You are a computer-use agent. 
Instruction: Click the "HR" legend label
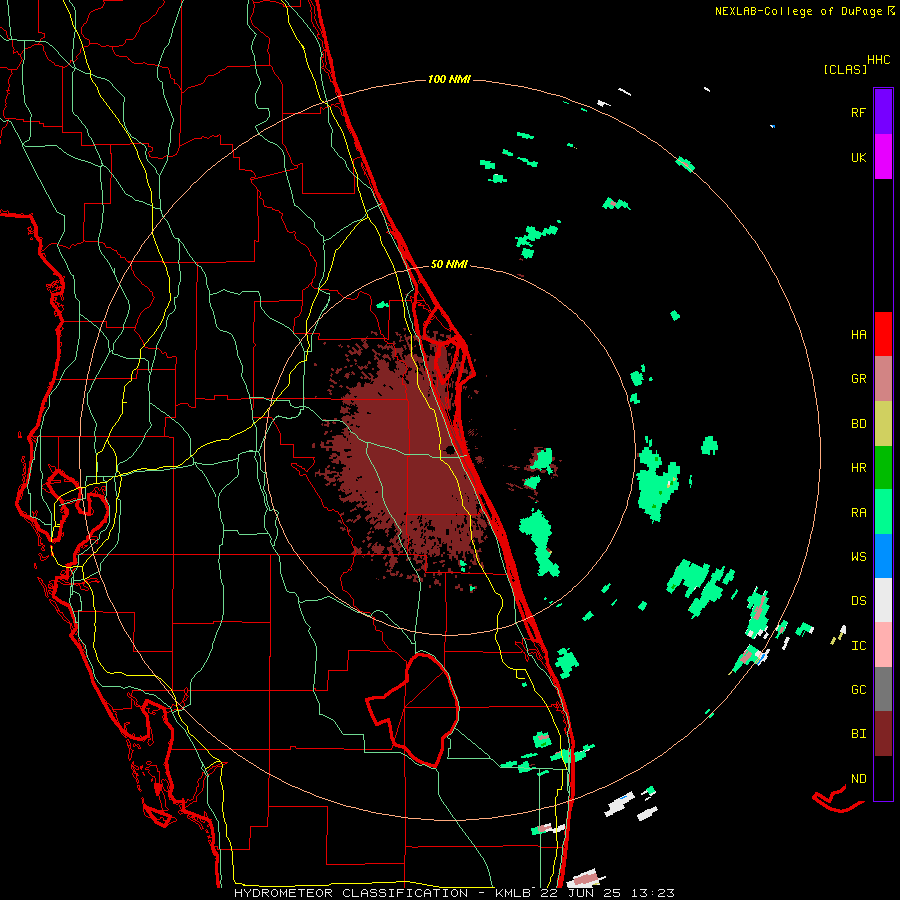(x=859, y=468)
